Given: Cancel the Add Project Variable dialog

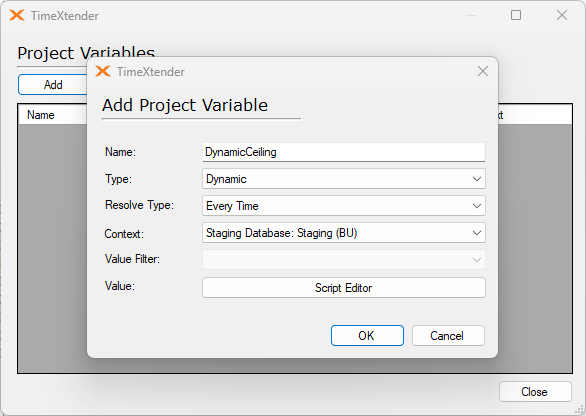Looking at the screenshot, I should coord(448,336).
